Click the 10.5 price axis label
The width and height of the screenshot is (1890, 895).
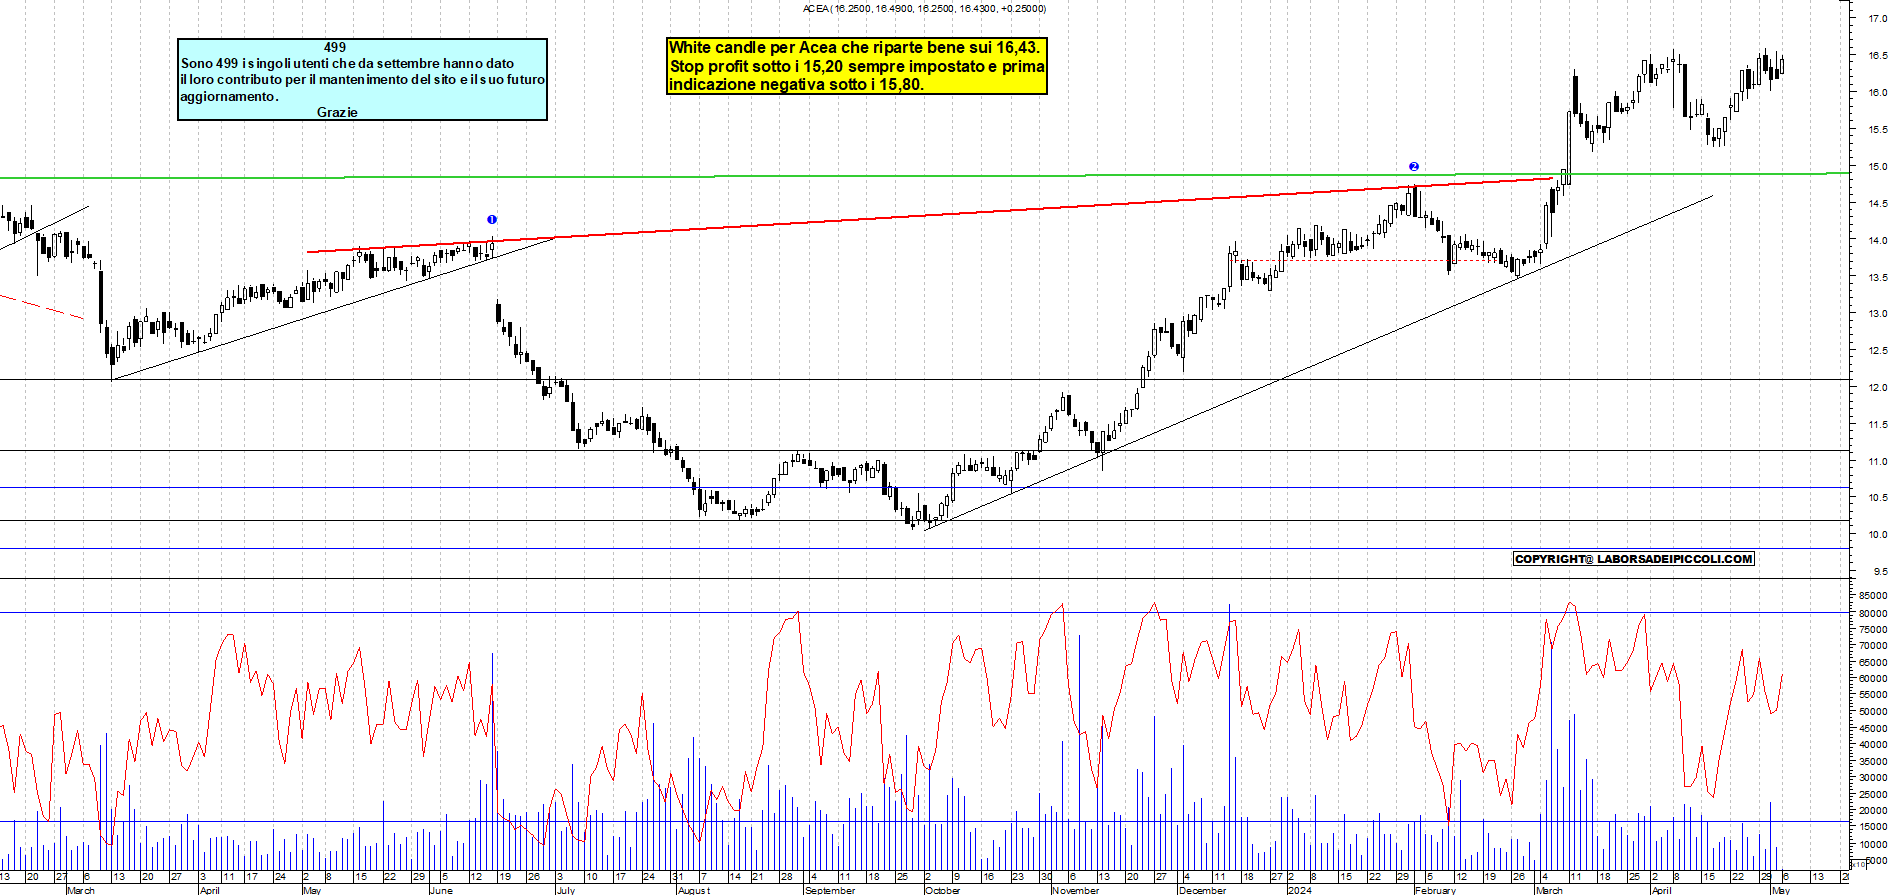(x=1878, y=498)
